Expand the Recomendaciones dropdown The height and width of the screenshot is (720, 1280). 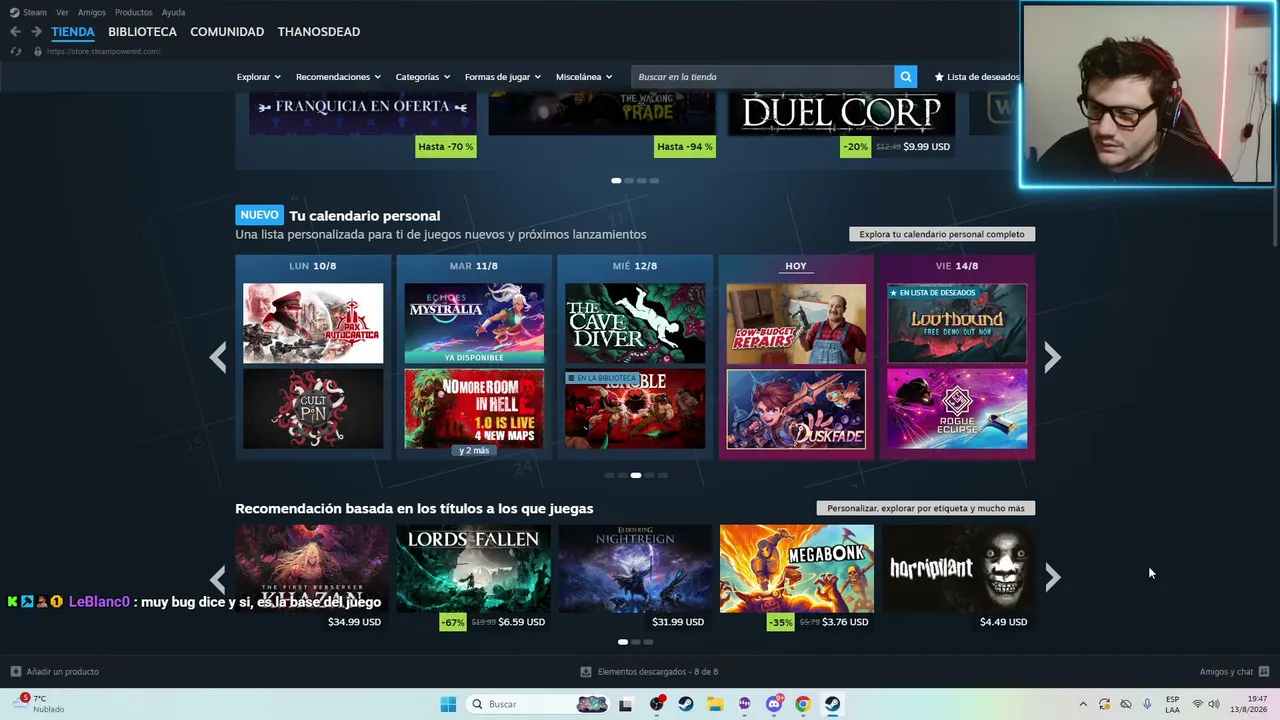[x=338, y=77]
